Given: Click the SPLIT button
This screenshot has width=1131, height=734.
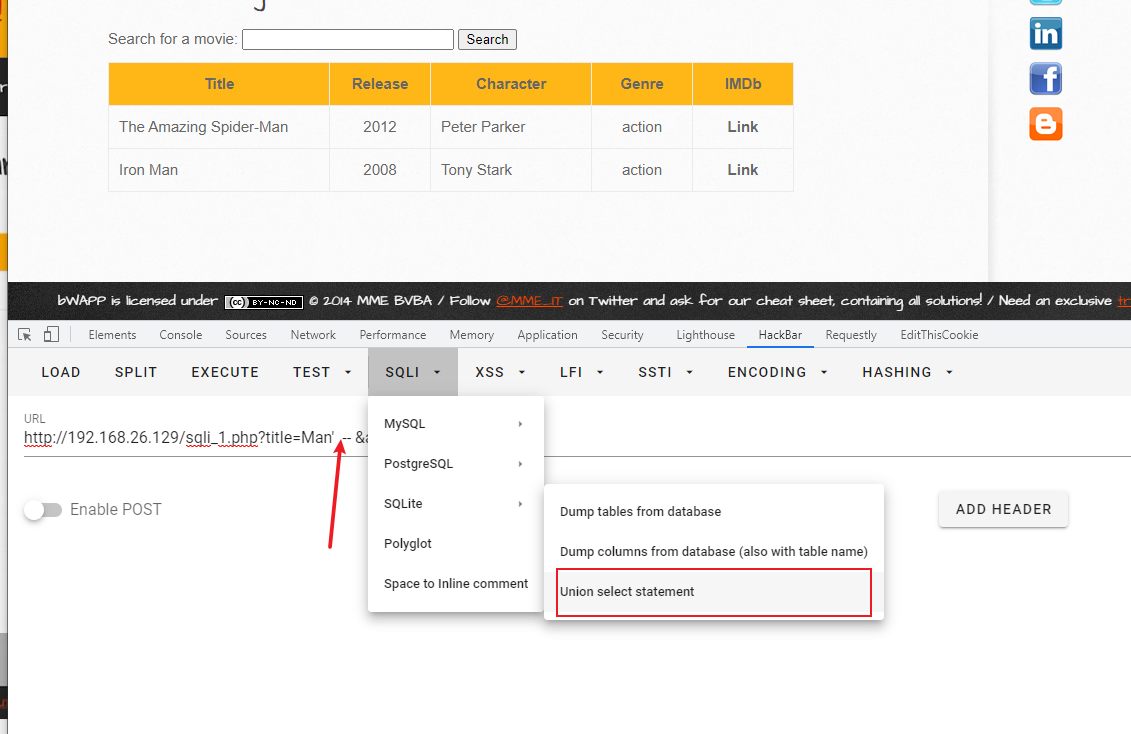Looking at the screenshot, I should click(x=136, y=372).
